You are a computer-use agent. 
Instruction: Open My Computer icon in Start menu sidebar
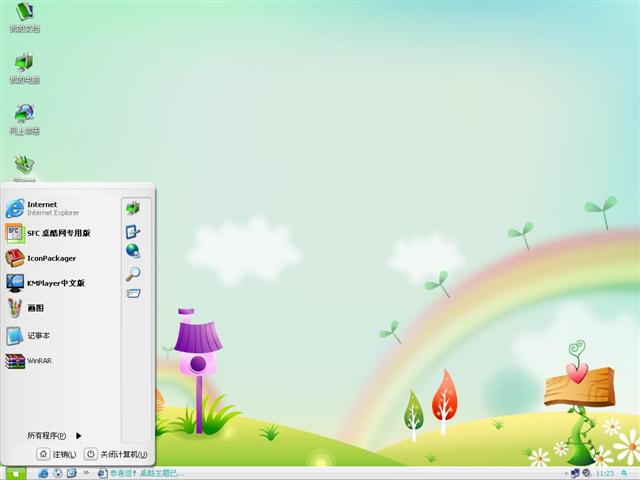[x=133, y=208]
